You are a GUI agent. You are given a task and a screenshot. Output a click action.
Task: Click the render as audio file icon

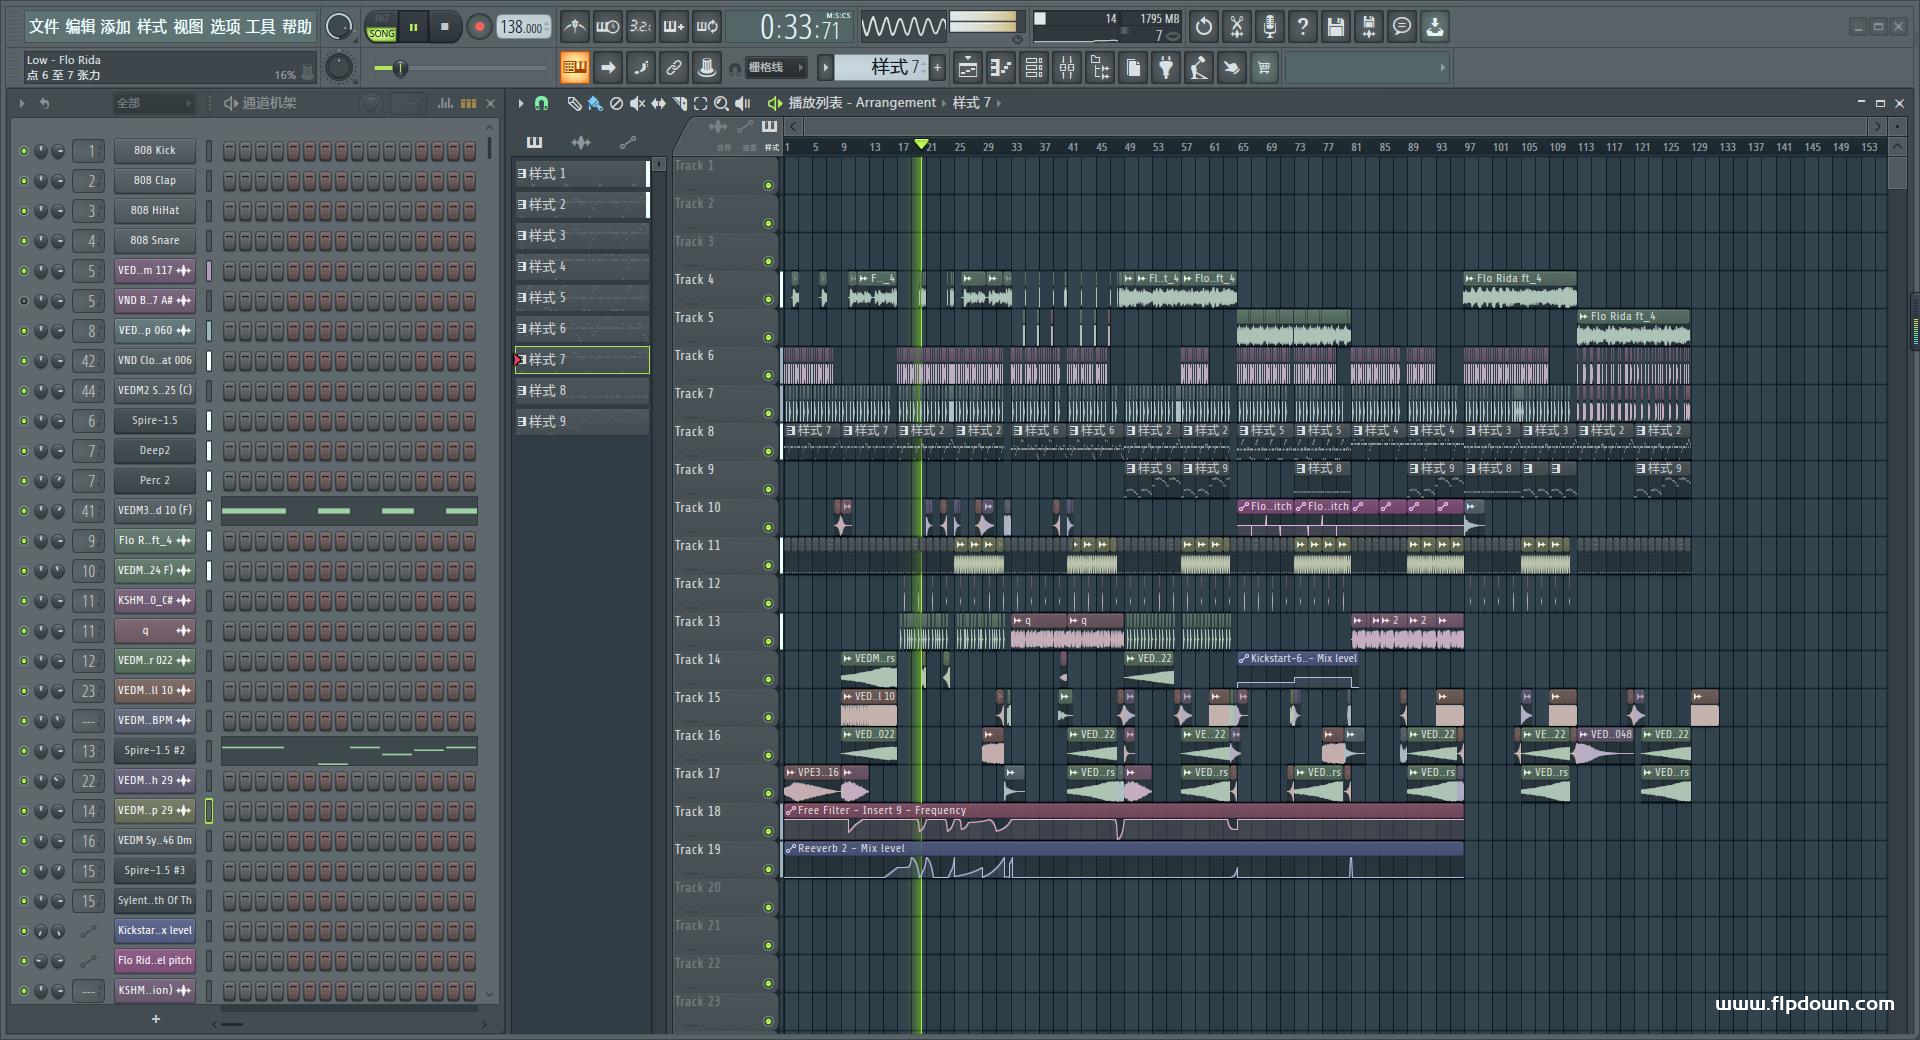click(x=1369, y=27)
